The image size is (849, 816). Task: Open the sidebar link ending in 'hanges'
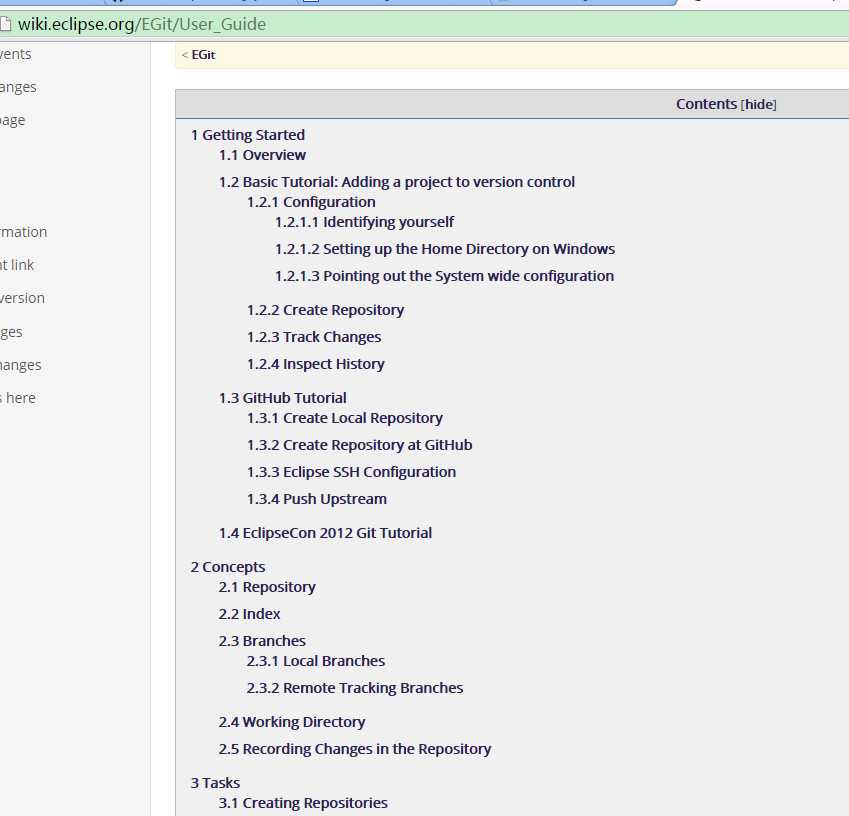pos(21,365)
